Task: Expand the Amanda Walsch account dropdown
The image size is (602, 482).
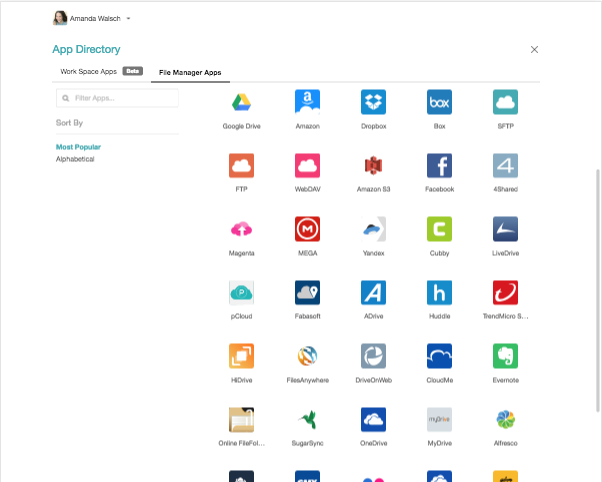Action: tap(129, 18)
